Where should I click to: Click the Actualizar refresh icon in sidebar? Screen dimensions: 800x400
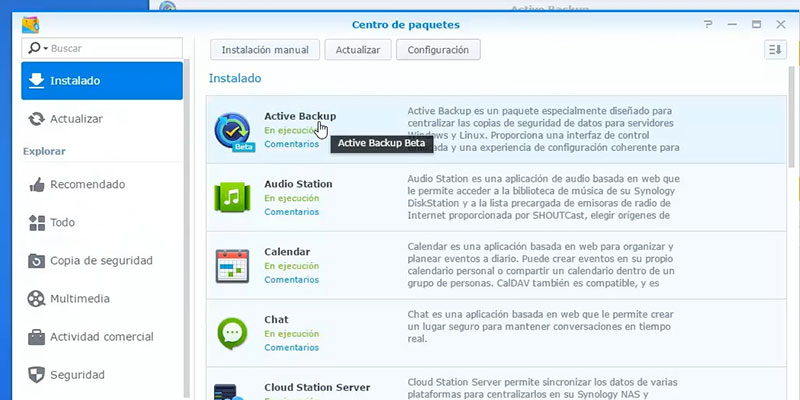pyautogui.click(x=36, y=119)
